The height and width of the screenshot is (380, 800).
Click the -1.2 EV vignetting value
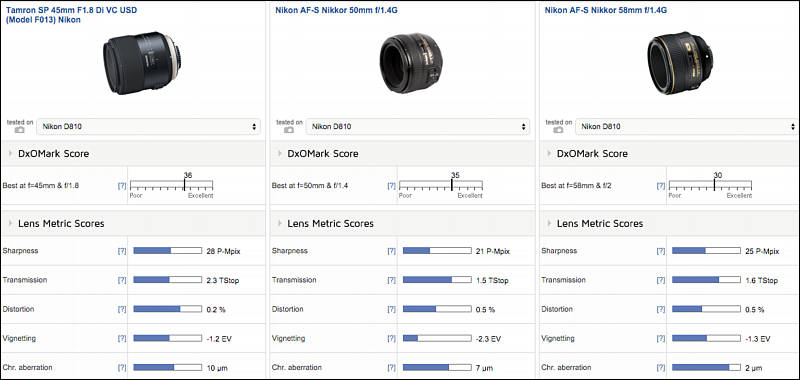219,339
